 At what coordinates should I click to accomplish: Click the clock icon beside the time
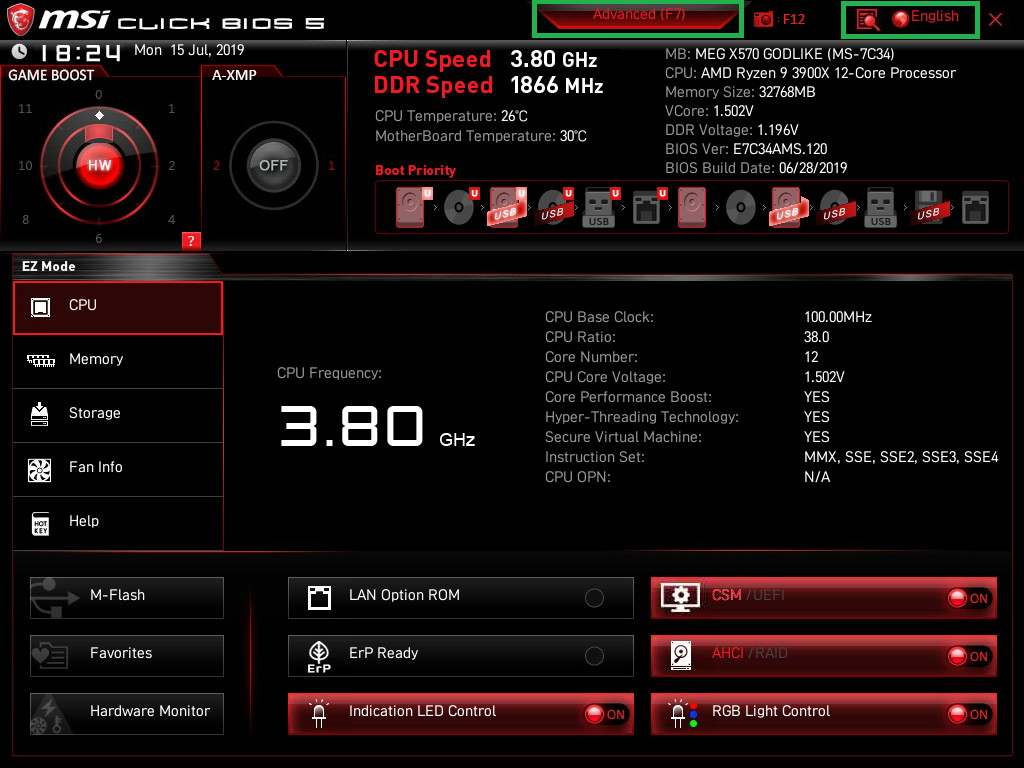coord(20,51)
